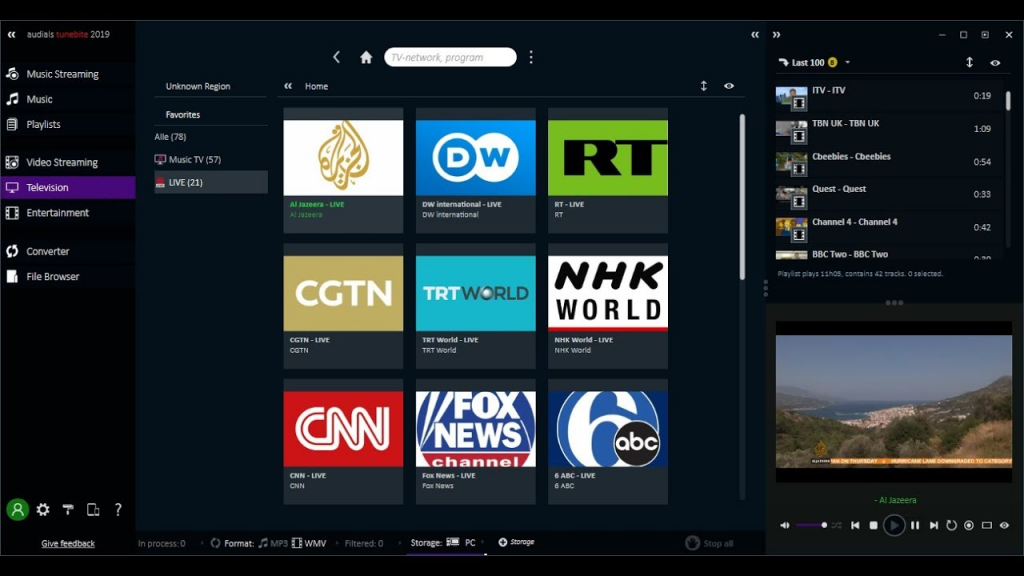1024x576 pixels.
Task: Collapse the Home category pane with double chevron
Action: tap(288, 86)
